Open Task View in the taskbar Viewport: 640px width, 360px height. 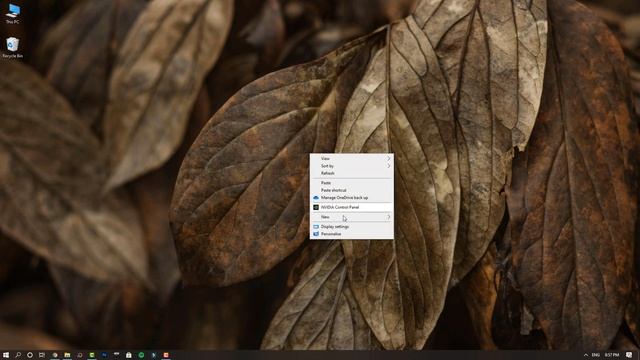(42, 355)
